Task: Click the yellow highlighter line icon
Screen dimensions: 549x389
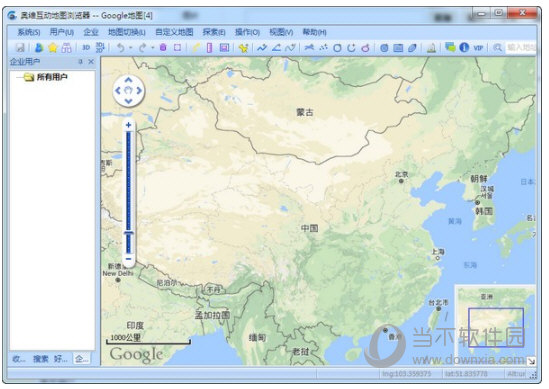Action: (196, 48)
